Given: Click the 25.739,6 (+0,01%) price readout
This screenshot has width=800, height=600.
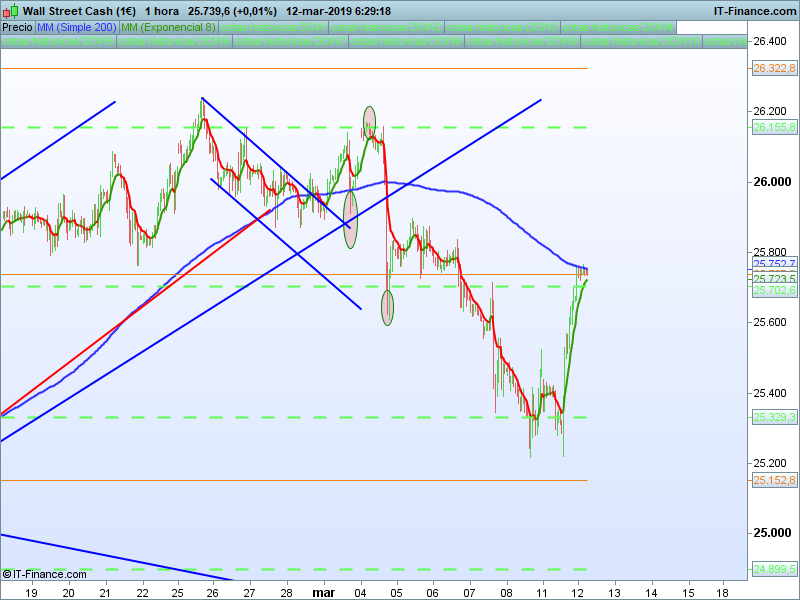Looking at the screenshot, I should click(232, 11).
